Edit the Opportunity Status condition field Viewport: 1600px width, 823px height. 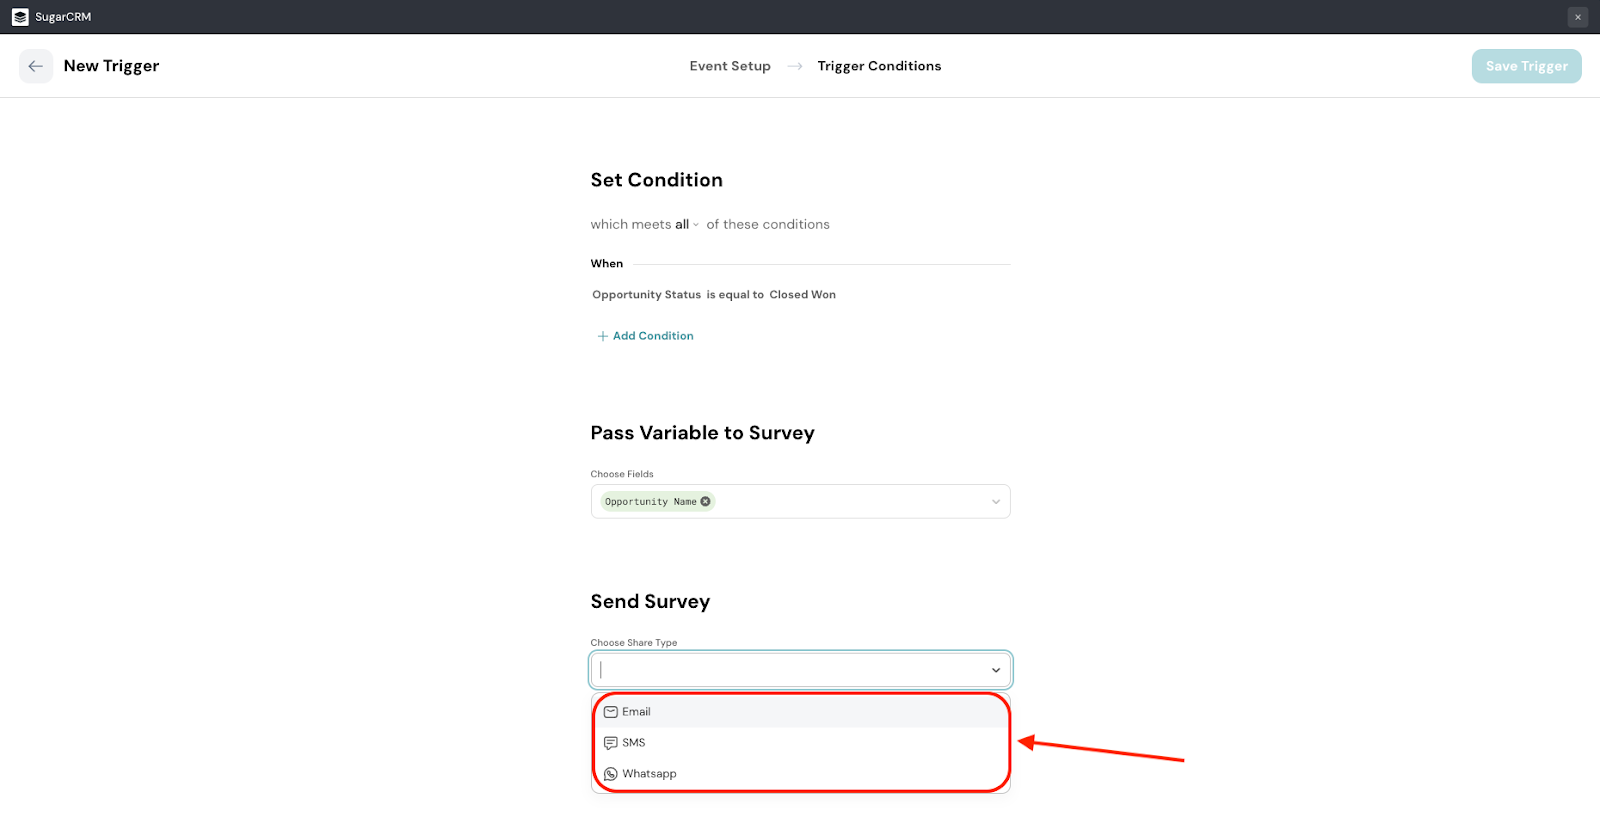[646, 295]
